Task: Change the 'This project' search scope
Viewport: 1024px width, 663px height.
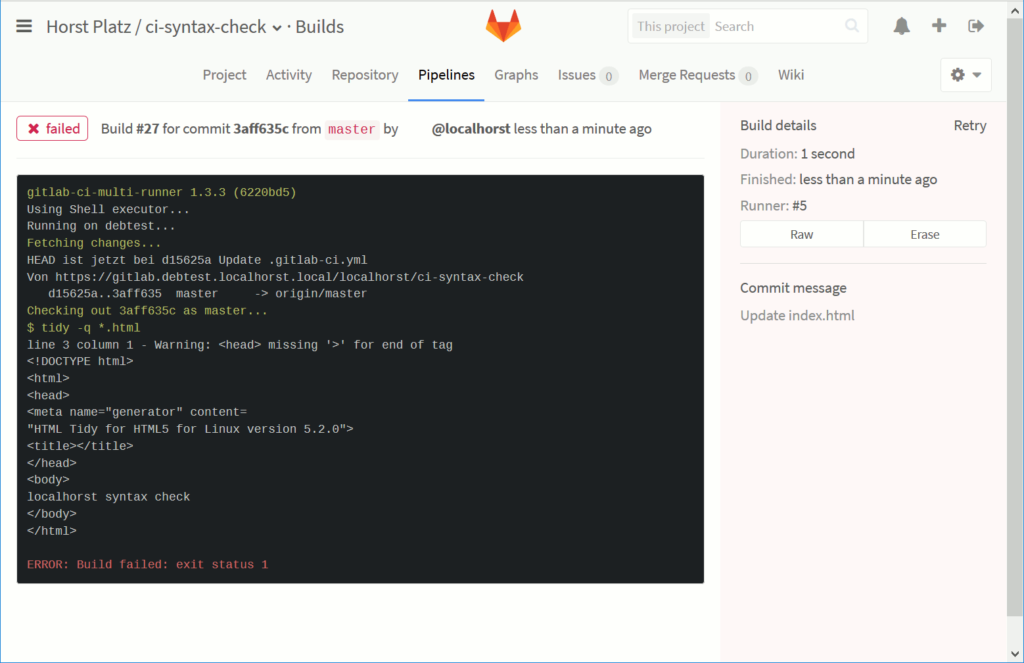Action: pyautogui.click(x=670, y=26)
